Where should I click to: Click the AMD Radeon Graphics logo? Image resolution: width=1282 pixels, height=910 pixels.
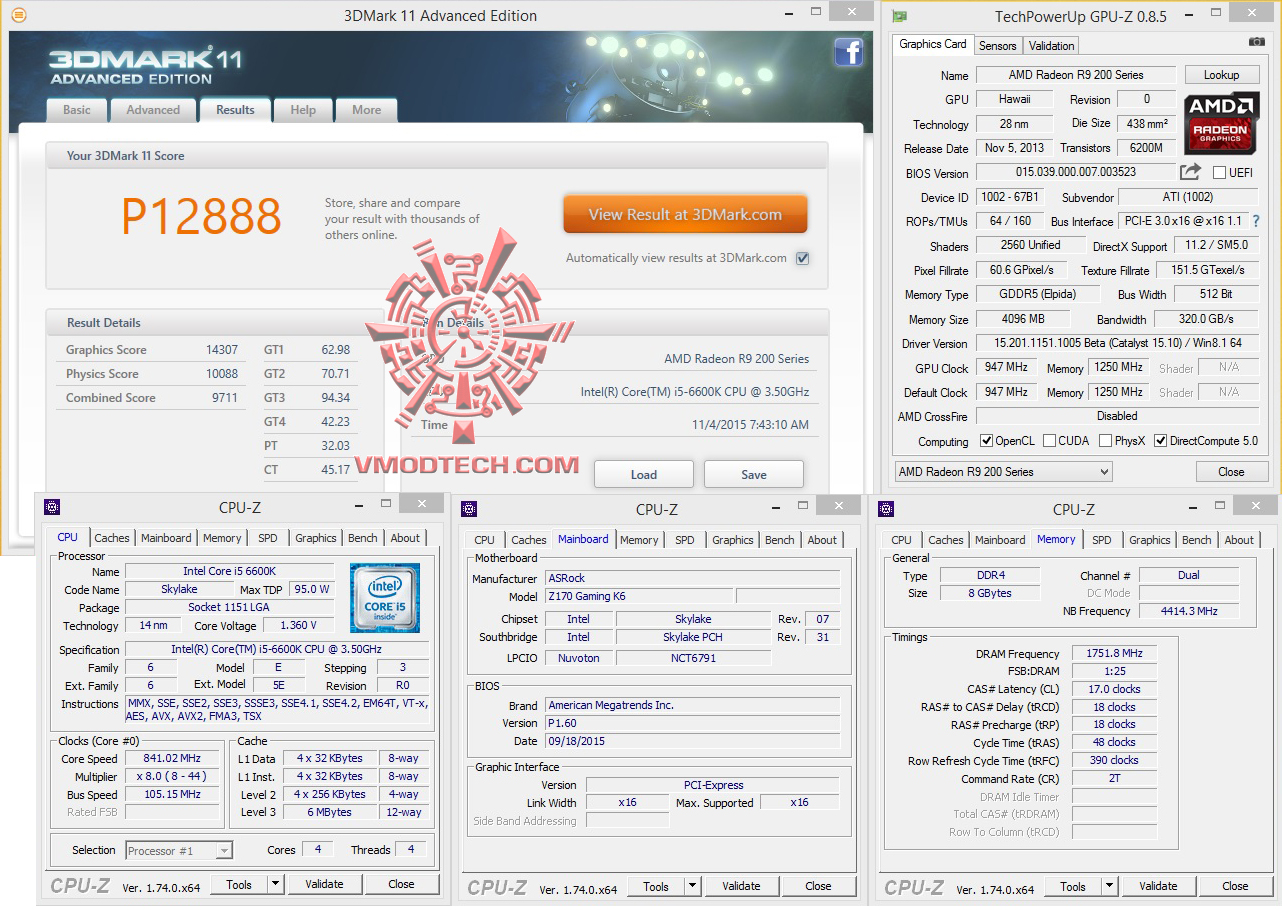(1220, 124)
